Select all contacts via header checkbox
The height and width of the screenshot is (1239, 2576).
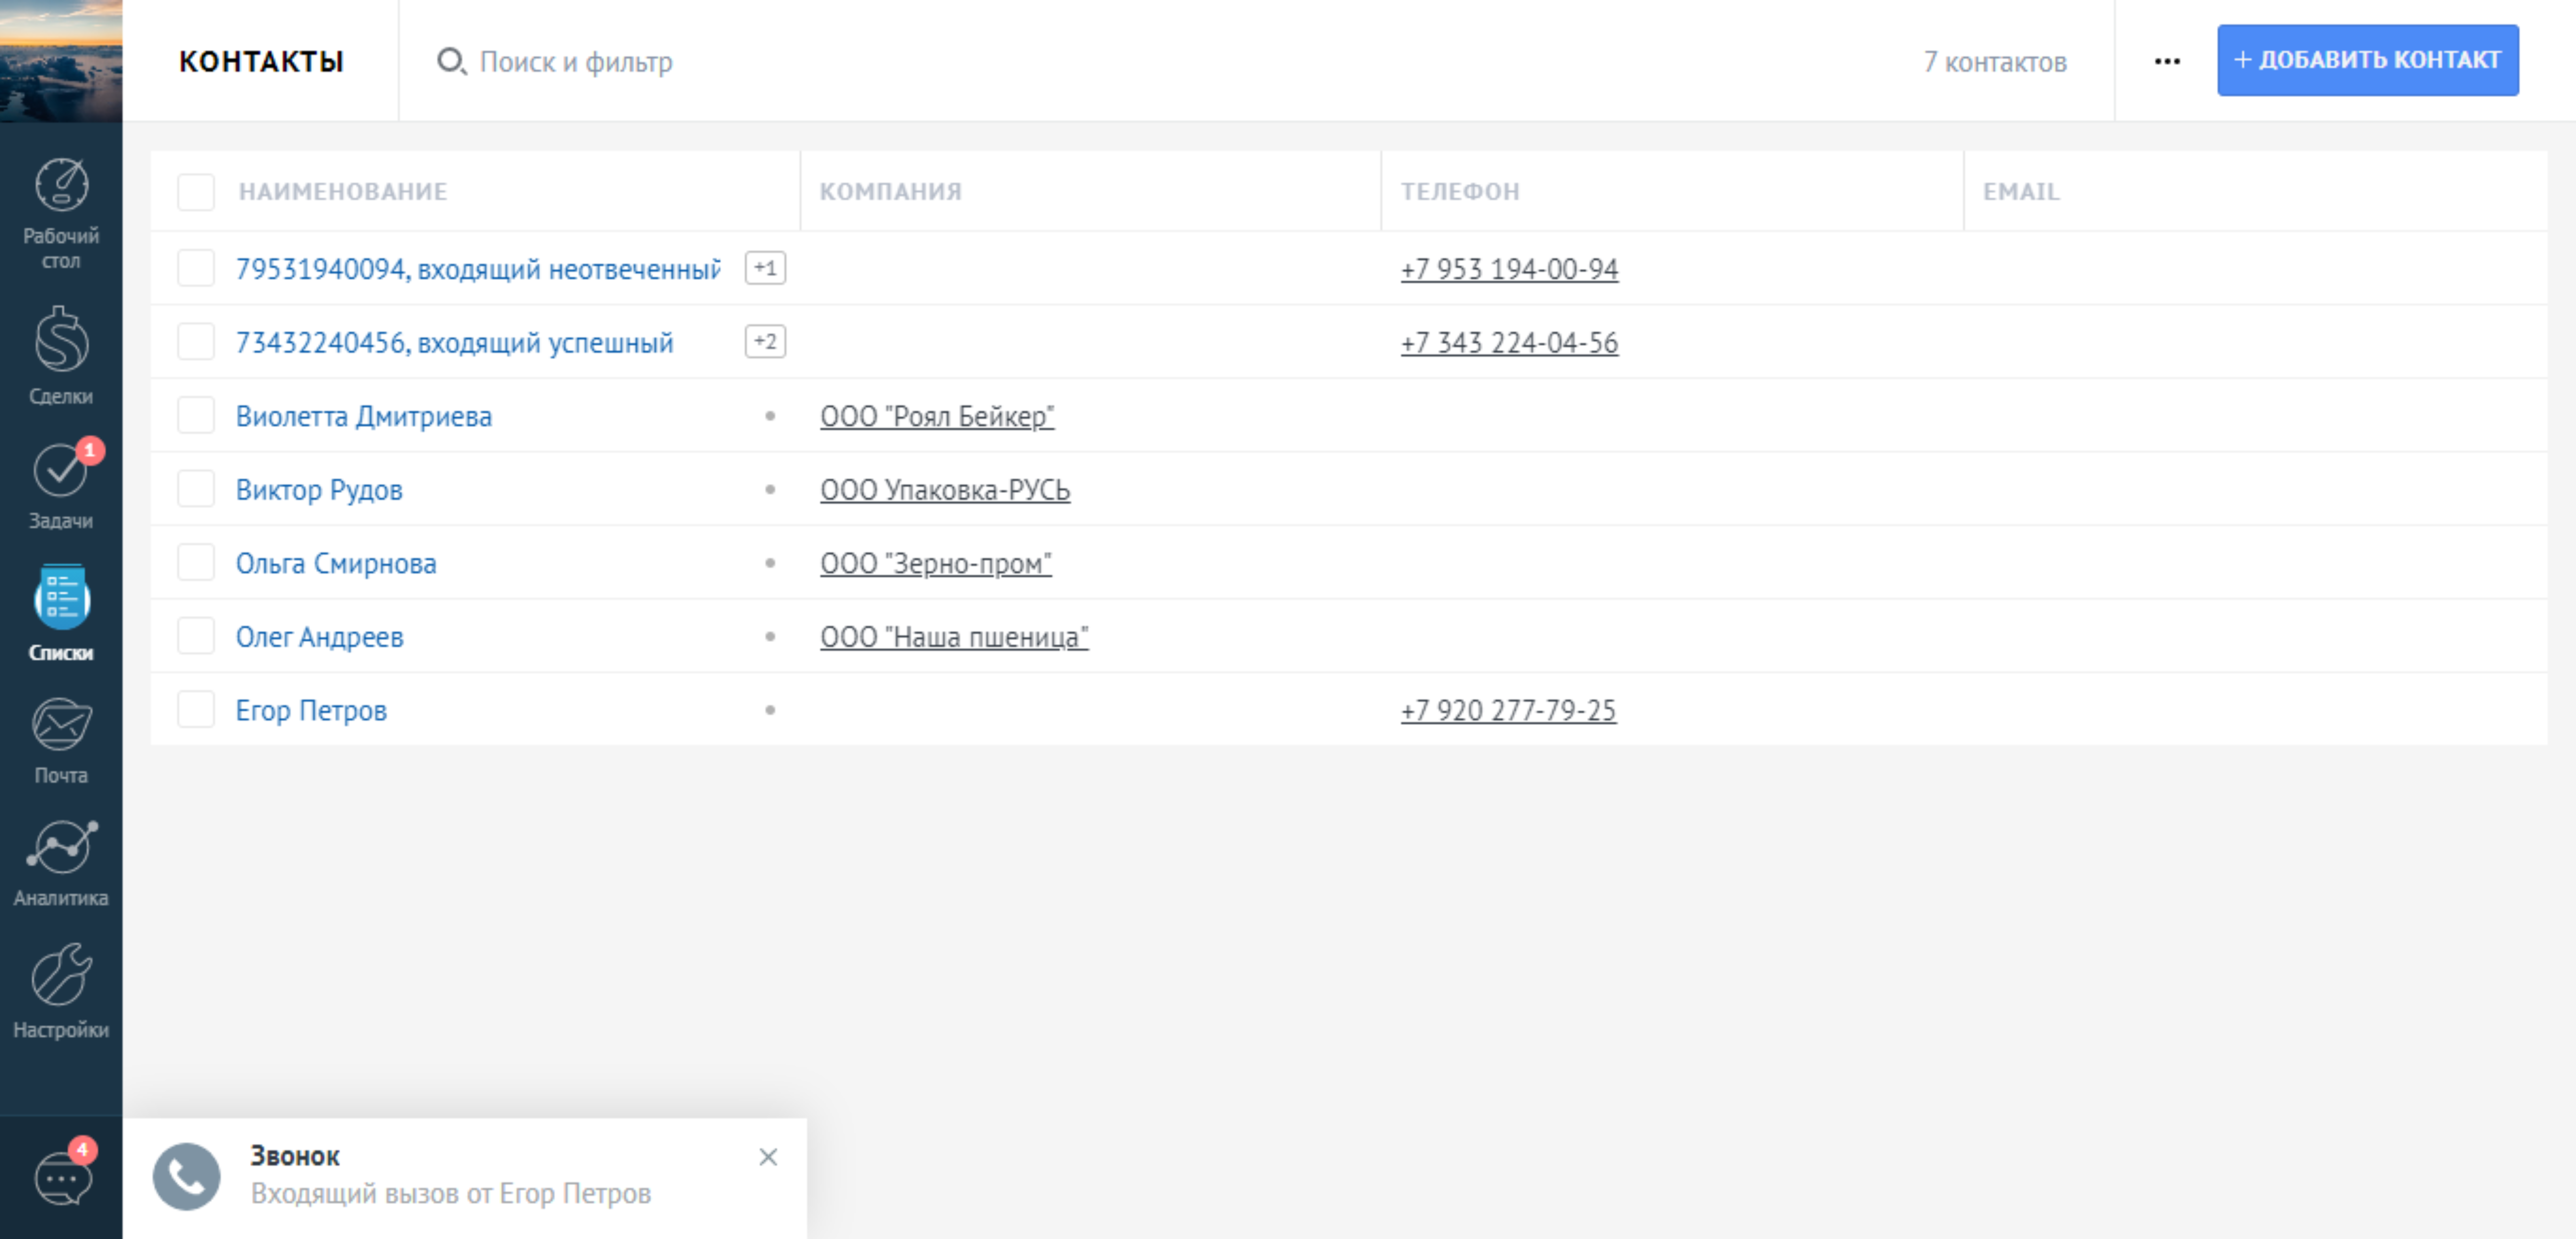tap(196, 191)
